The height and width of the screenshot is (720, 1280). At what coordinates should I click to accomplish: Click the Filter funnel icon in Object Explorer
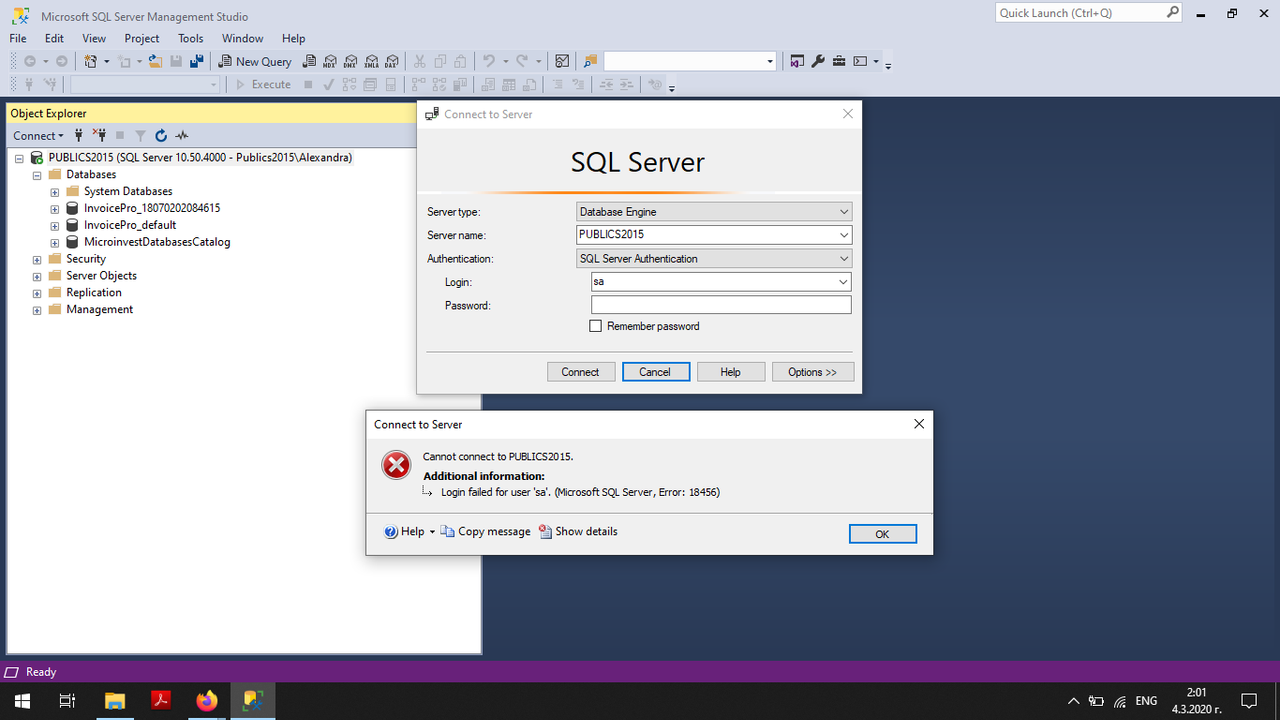140,135
